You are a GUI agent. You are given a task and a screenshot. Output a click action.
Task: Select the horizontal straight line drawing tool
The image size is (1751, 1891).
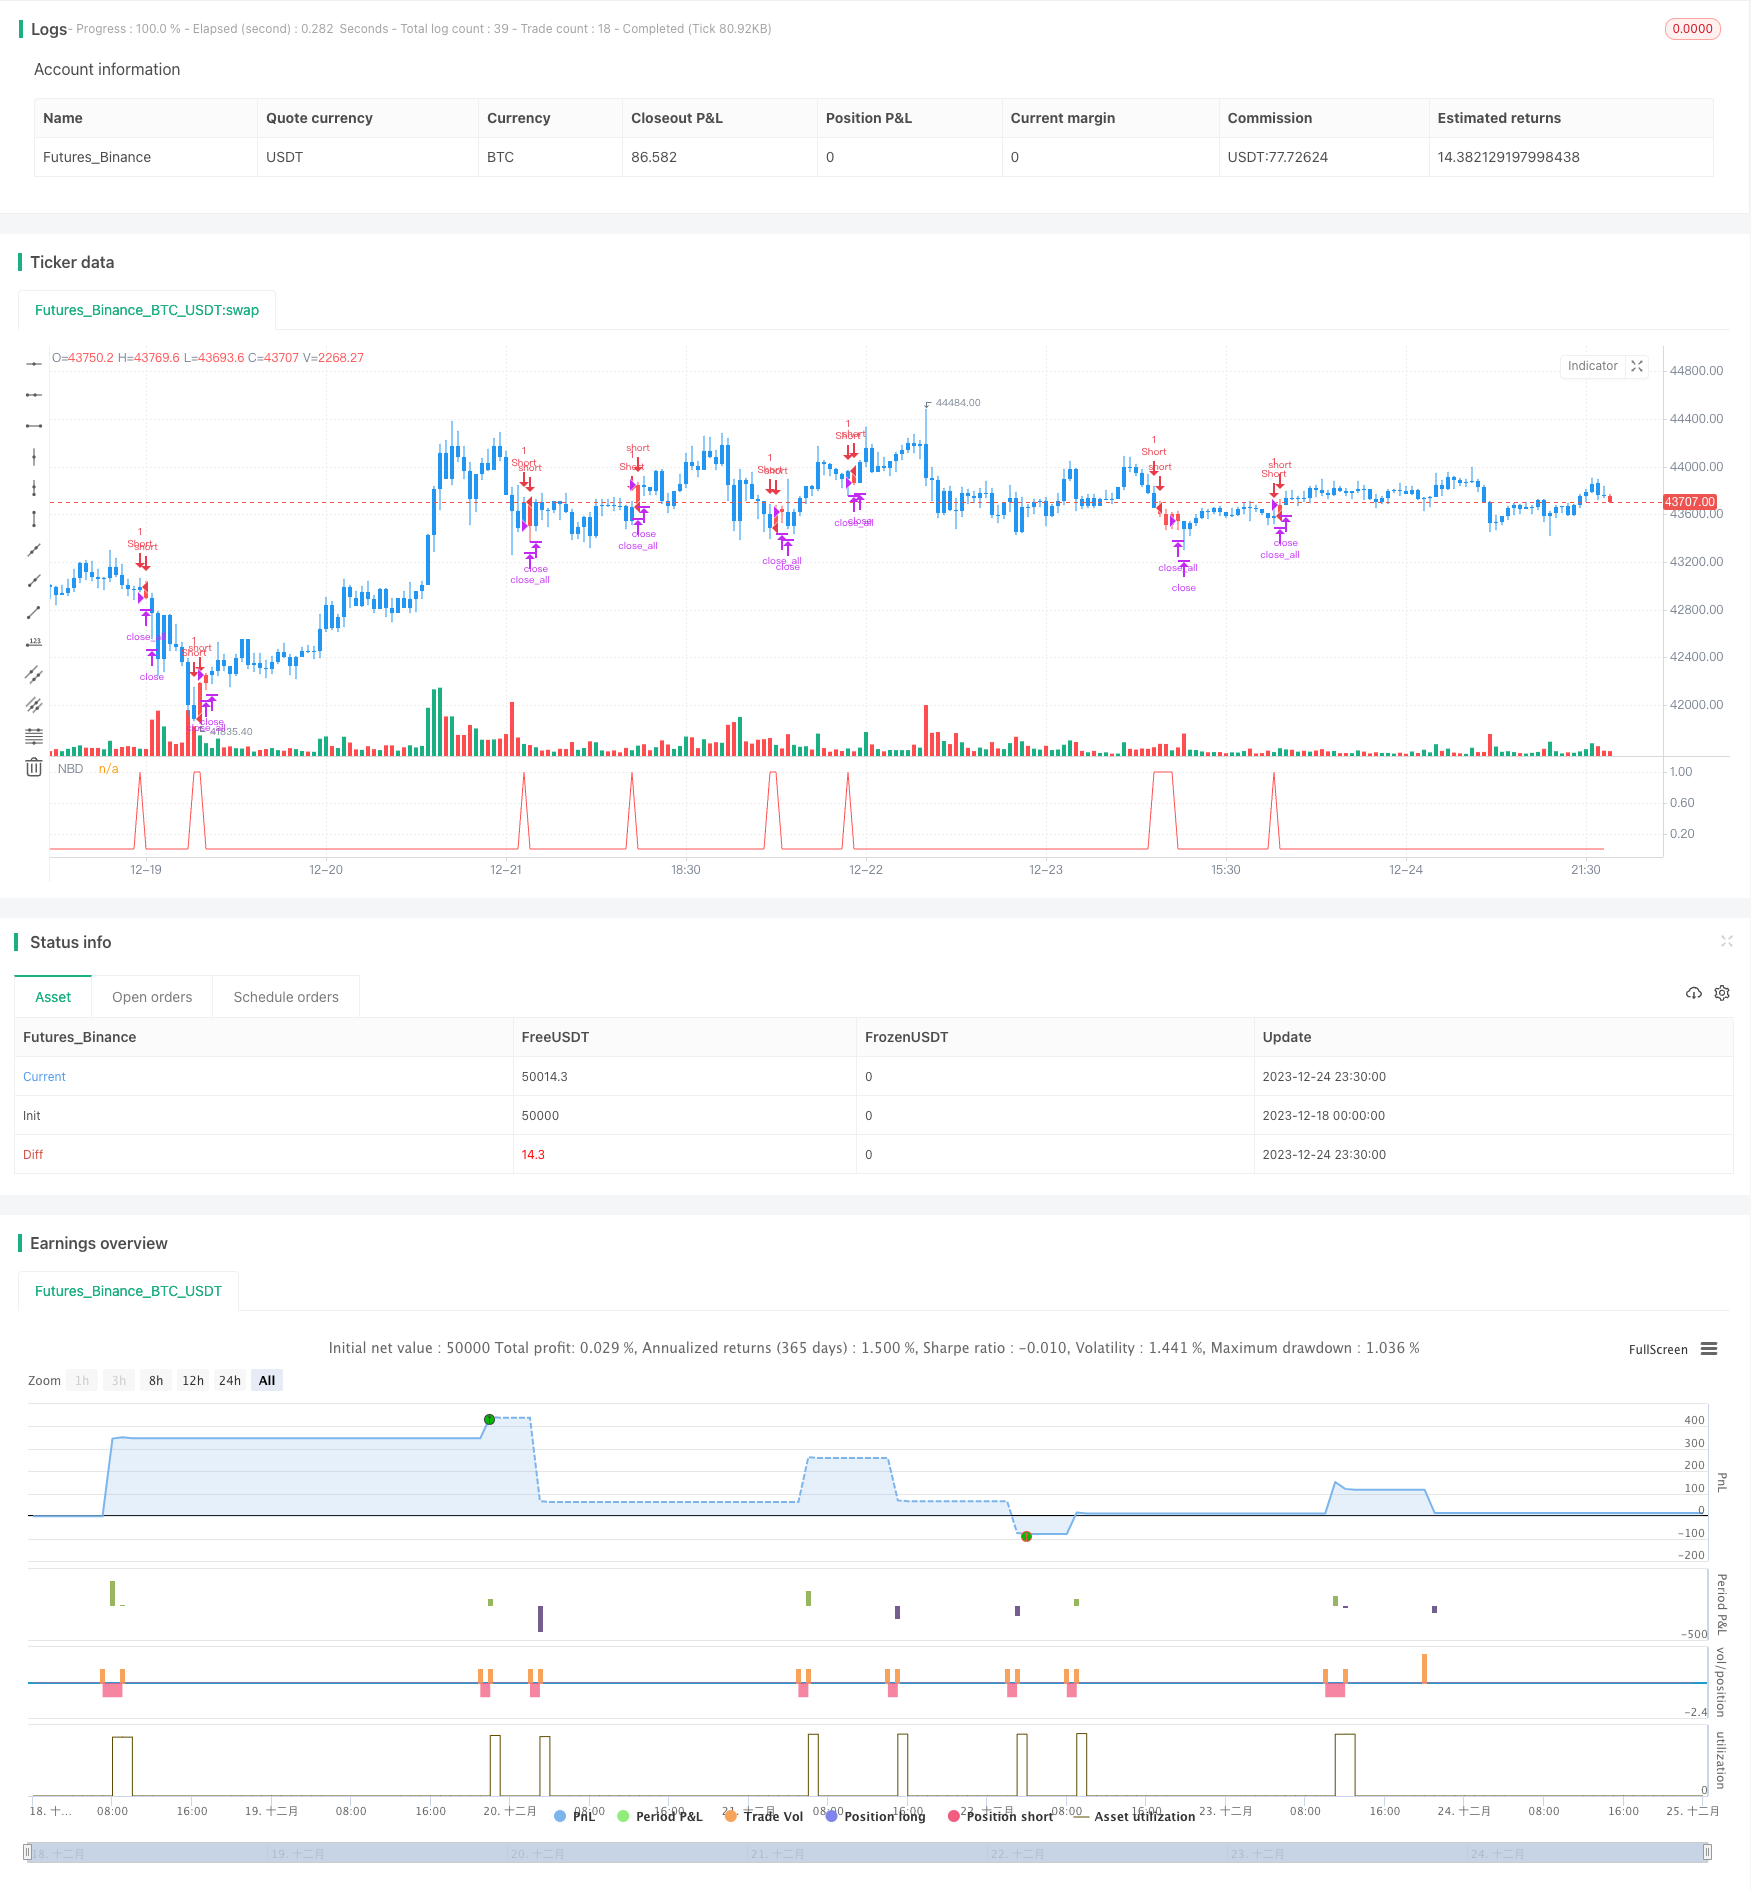tap(34, 364)
